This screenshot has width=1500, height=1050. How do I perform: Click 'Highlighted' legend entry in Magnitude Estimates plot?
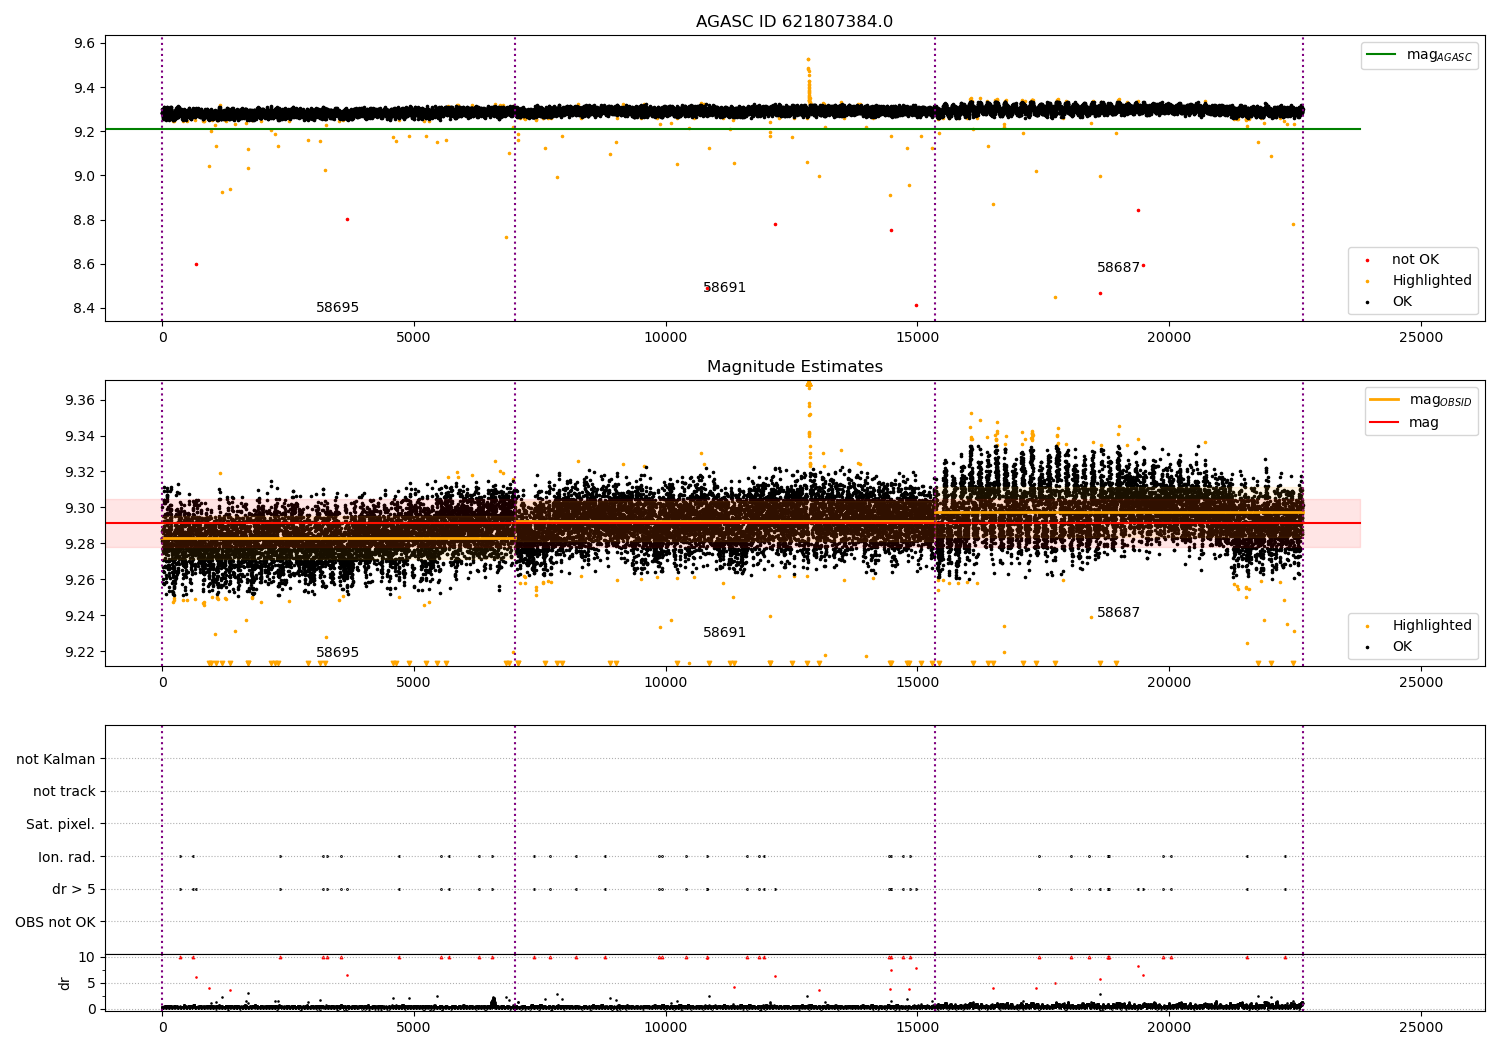tap(1432, 626)
